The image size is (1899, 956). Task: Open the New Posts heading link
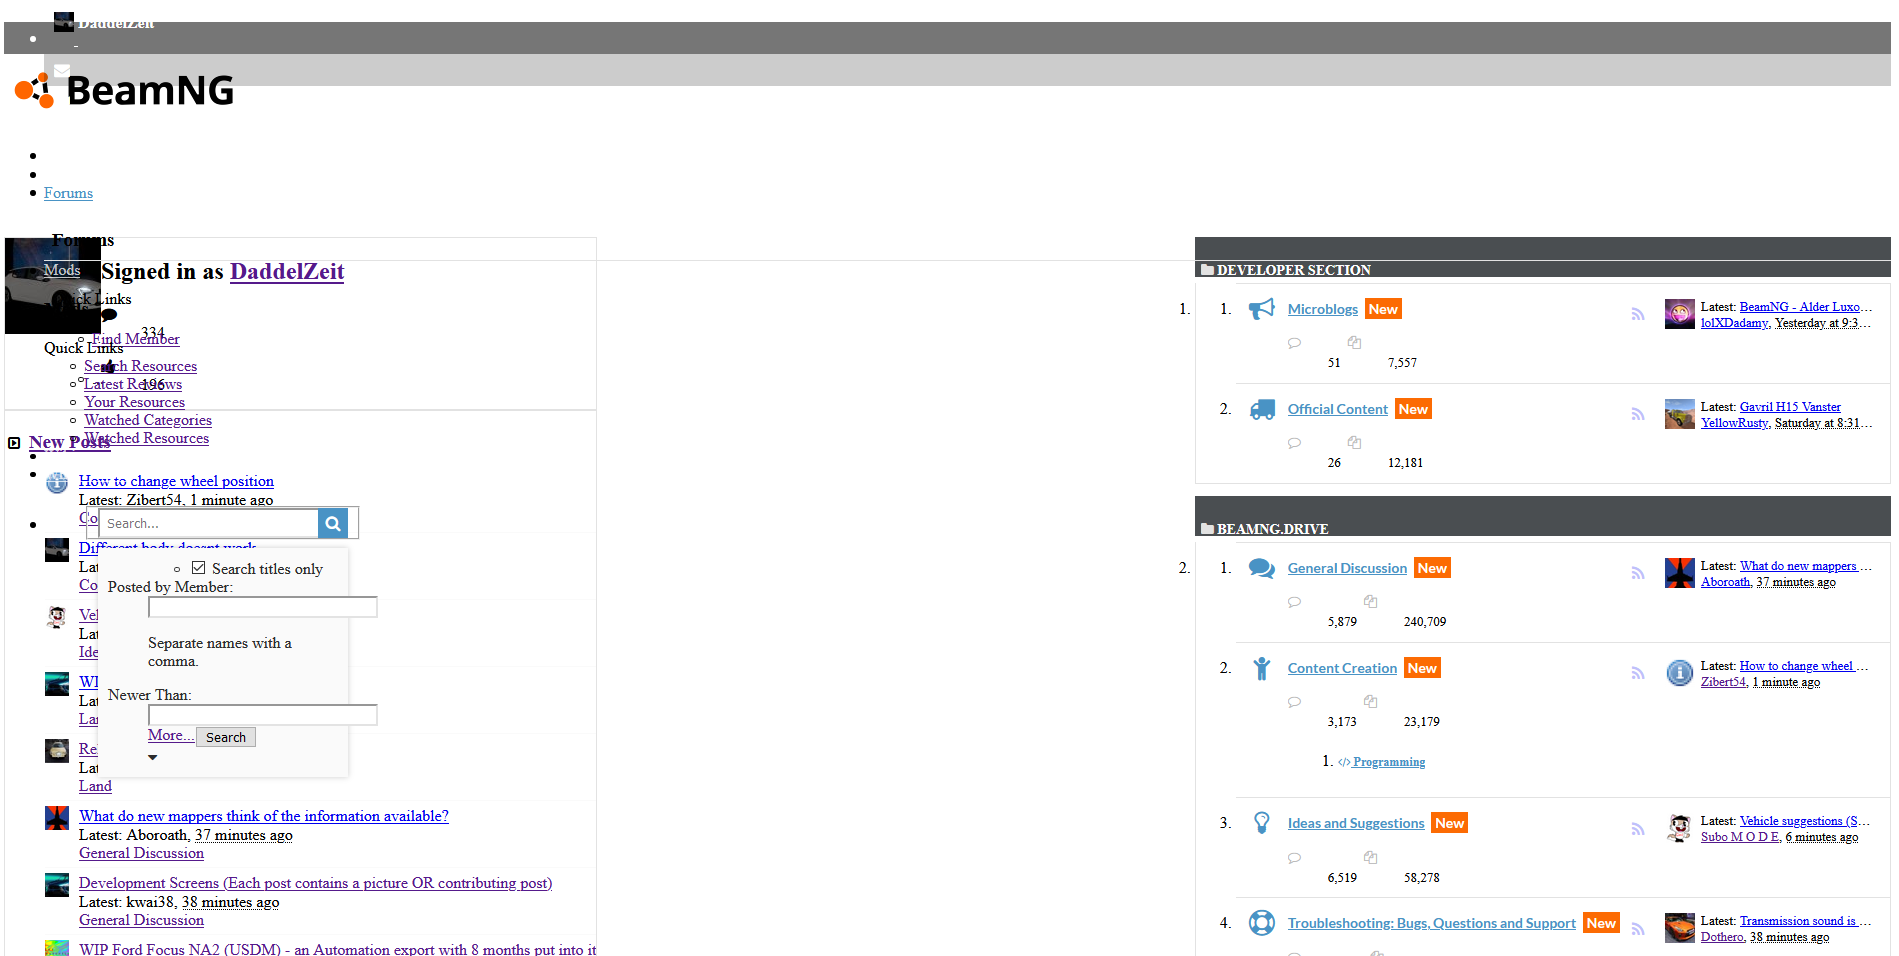(70, 442)
